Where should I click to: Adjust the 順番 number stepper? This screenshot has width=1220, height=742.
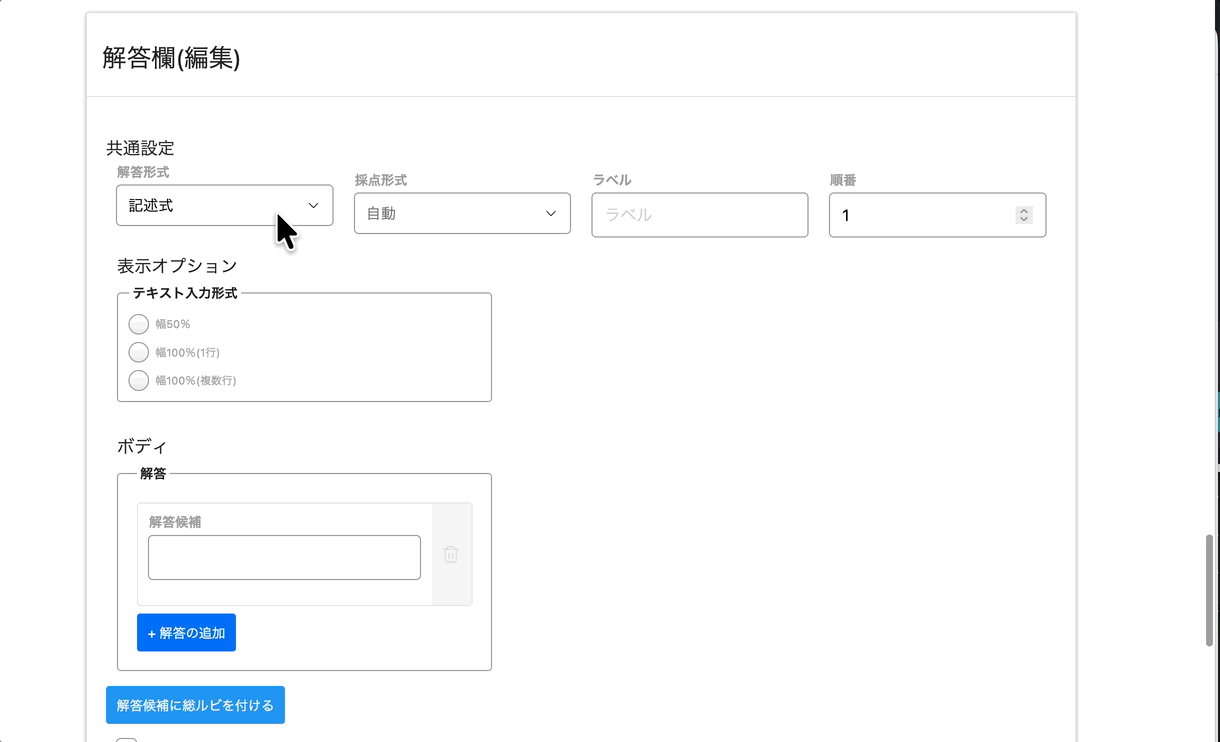[x=1023, y=214]
